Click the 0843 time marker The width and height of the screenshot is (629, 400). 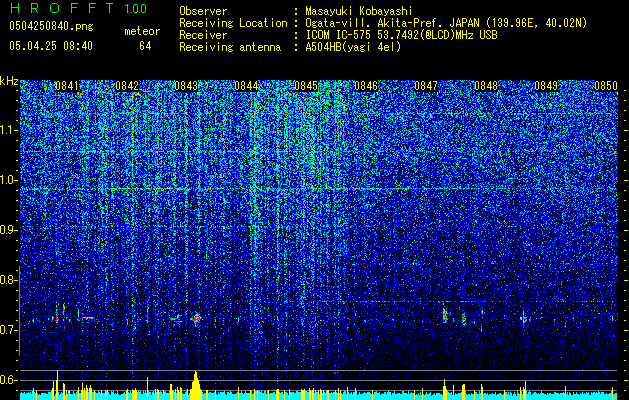point(186,86)
